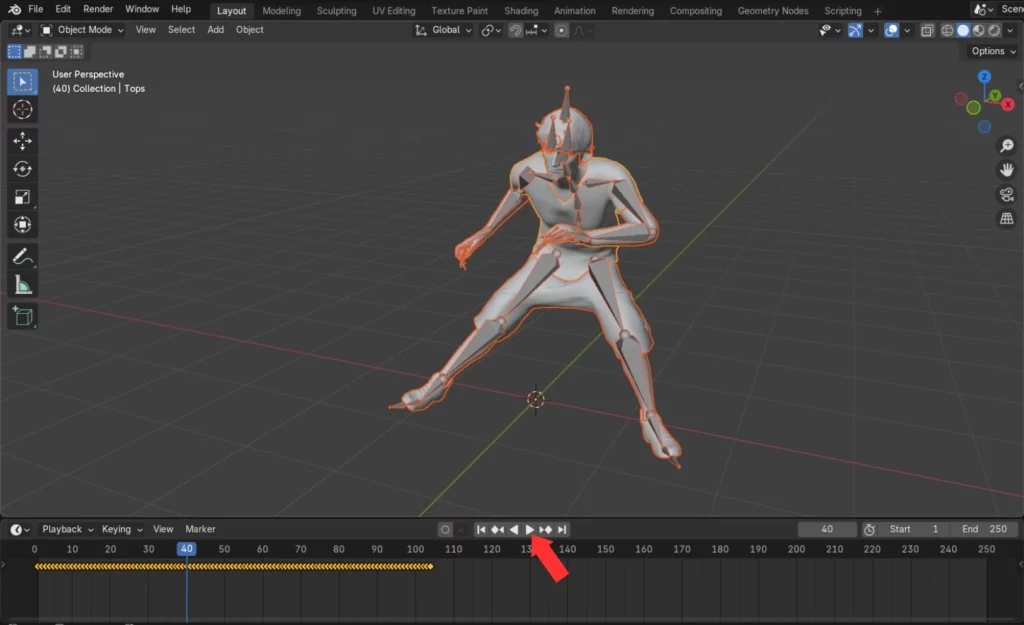Toggle proportional editing button in header

(562, 30)
